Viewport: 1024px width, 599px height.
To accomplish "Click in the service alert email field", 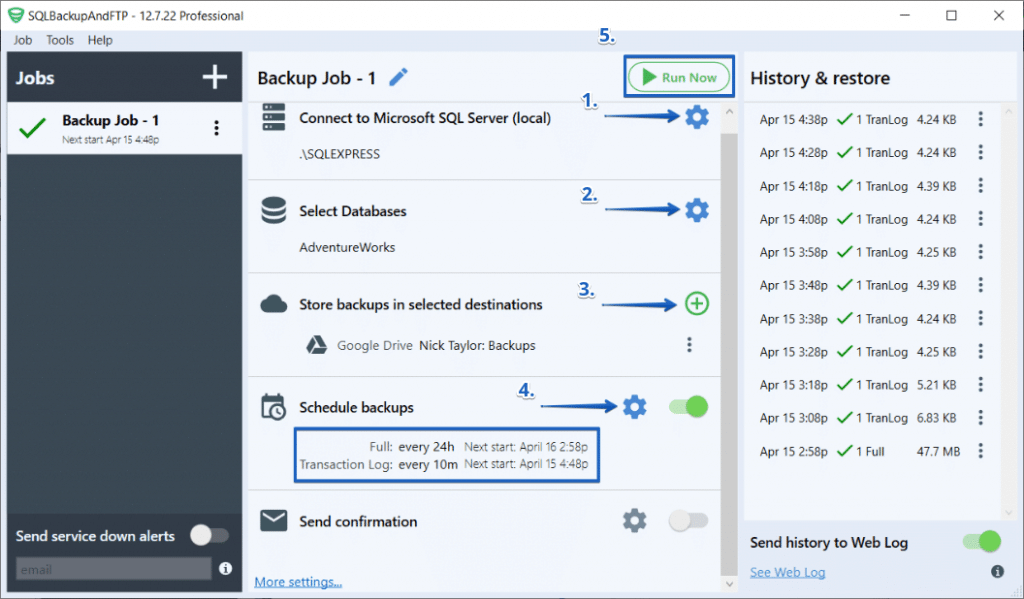I will coord(113,569).
